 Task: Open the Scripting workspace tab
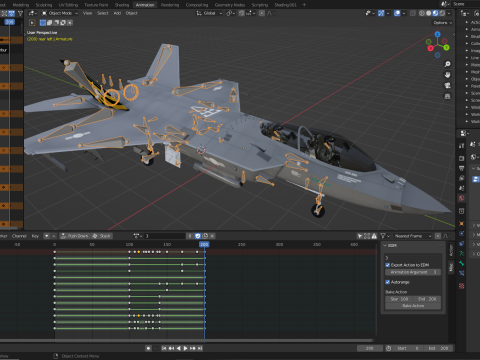click(260, 5)
